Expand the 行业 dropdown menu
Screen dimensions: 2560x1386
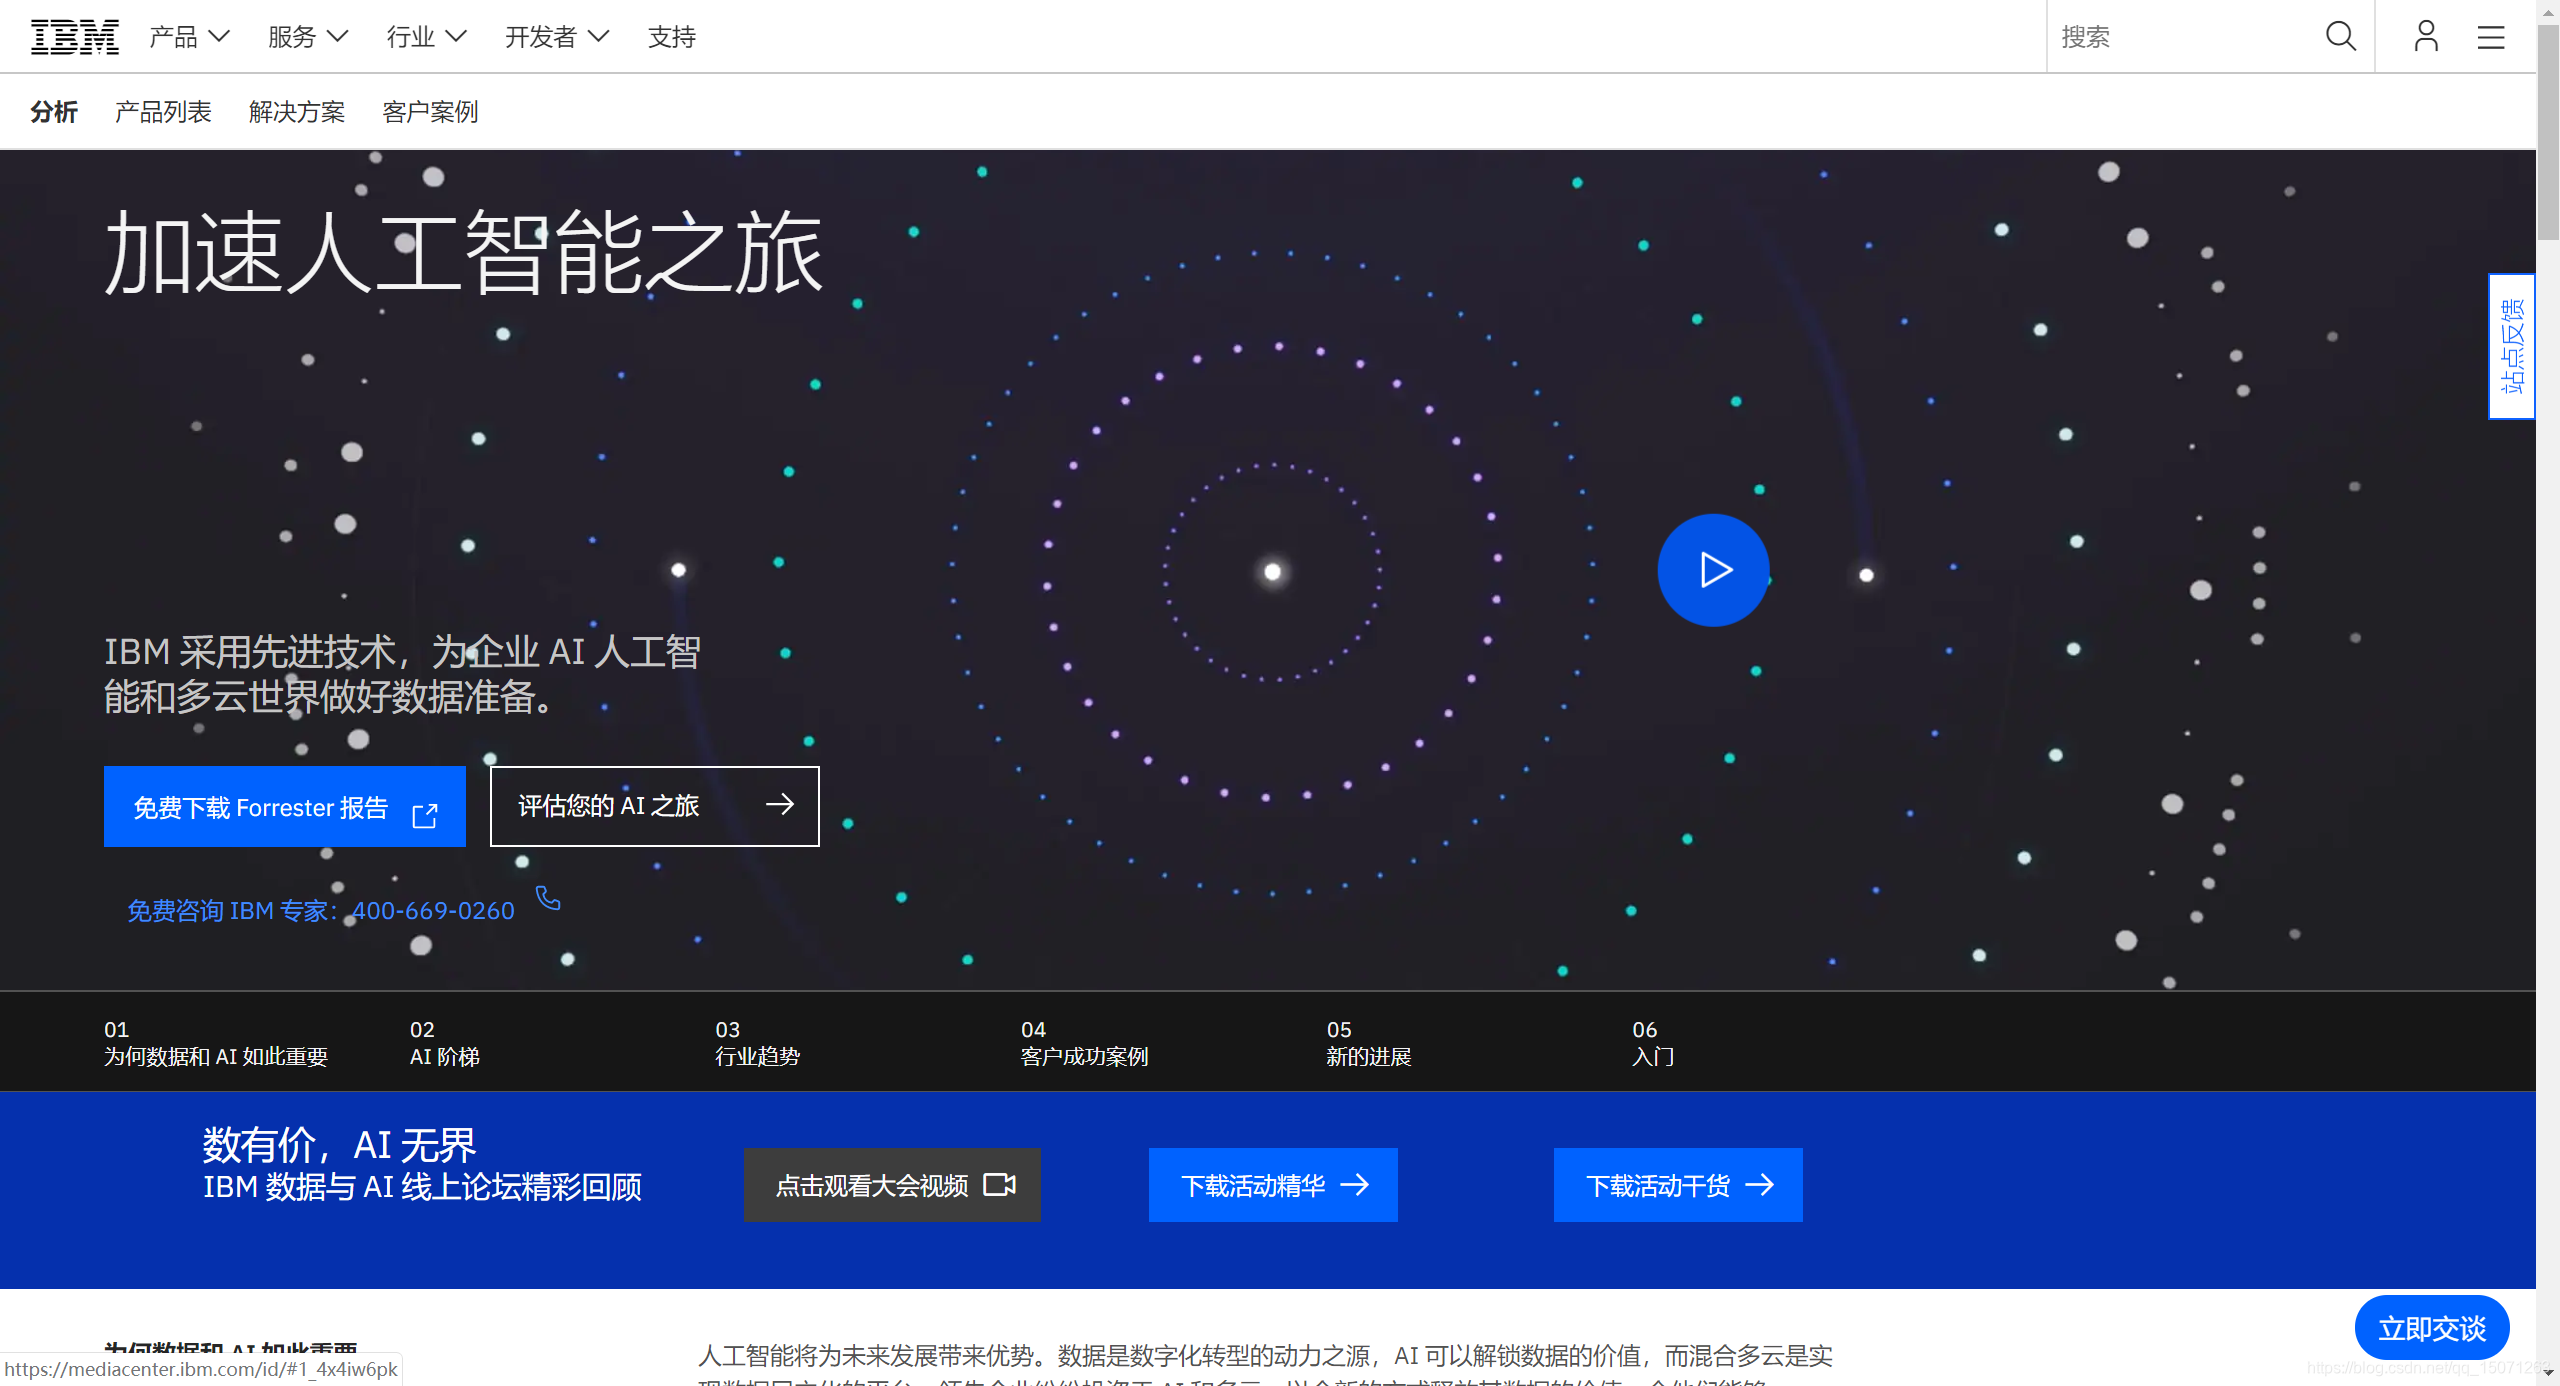click(x=427, y=37)
